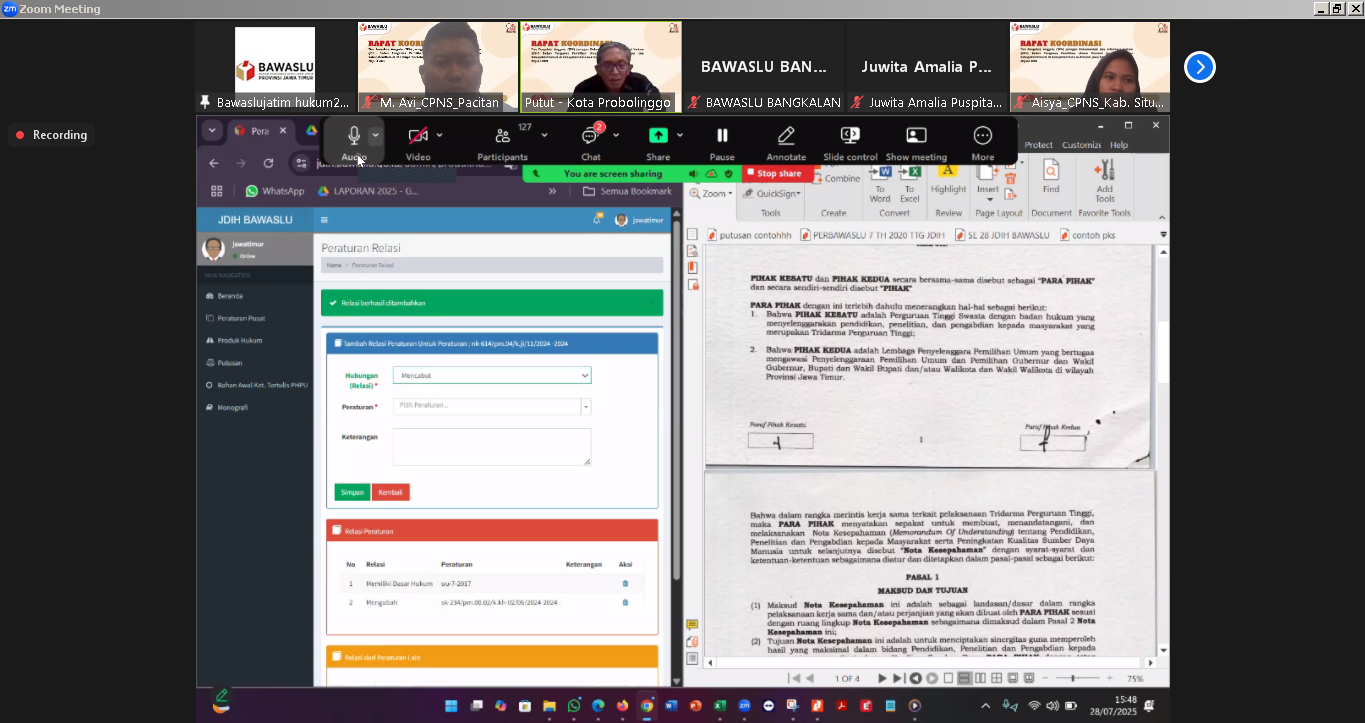1365x723 pixels.
Task: Click the green Simpan button
Action: (352, 492)
